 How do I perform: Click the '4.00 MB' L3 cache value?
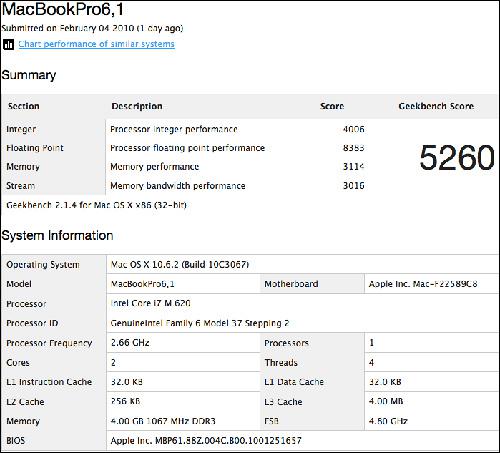point(386,401)
